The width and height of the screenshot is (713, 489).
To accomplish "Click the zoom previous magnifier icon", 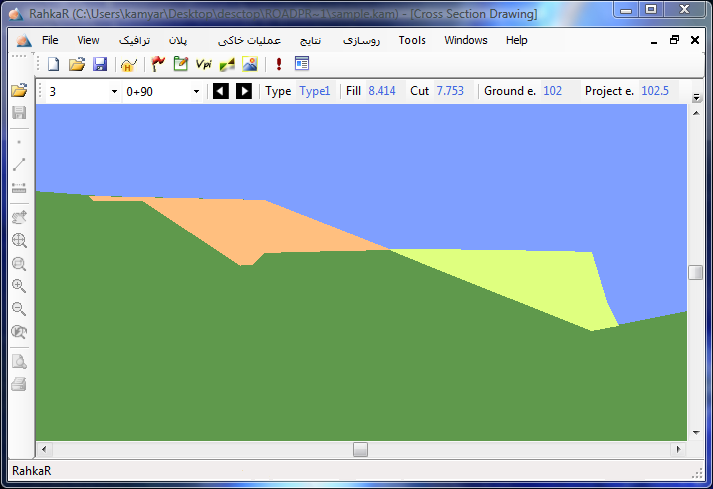I will tap(19, 332).
